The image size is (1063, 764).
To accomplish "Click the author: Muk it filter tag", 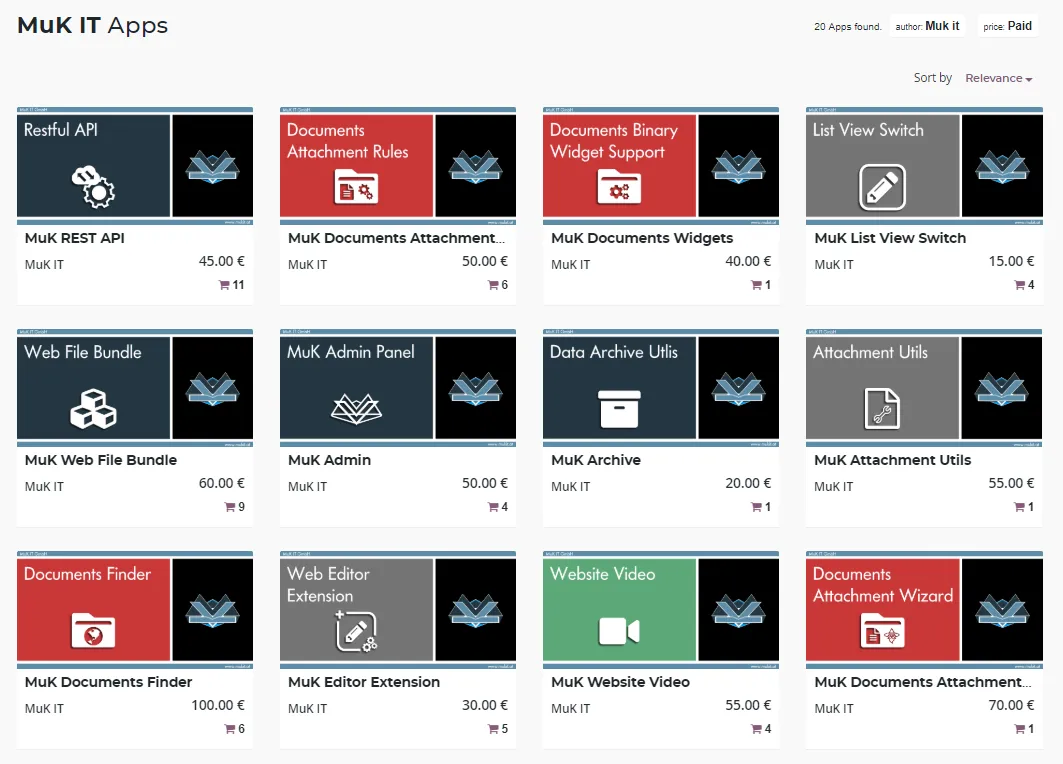I will [x=927, y=26].
